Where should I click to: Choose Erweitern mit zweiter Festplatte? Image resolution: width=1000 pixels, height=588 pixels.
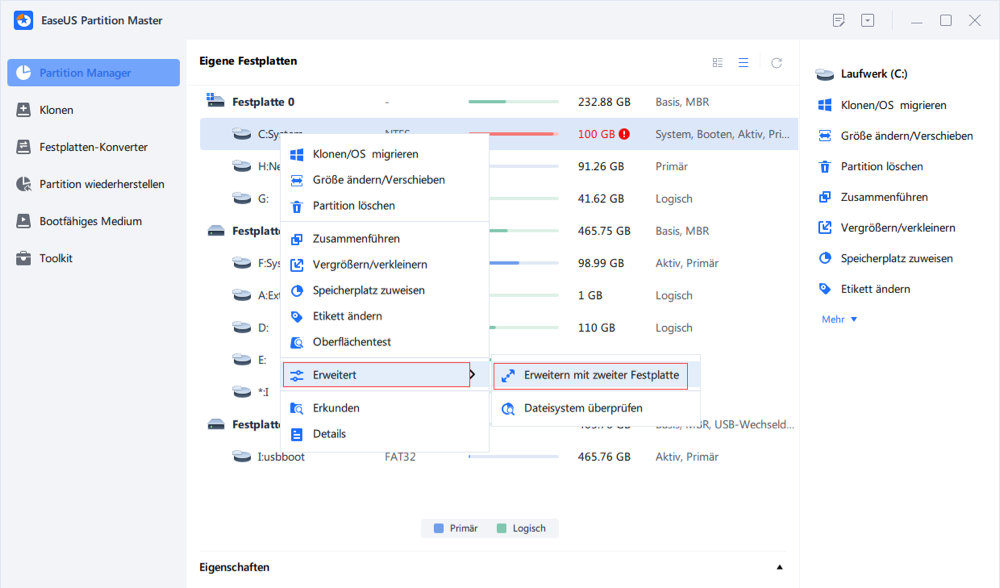pyautogui.click(x=591, y=375)
